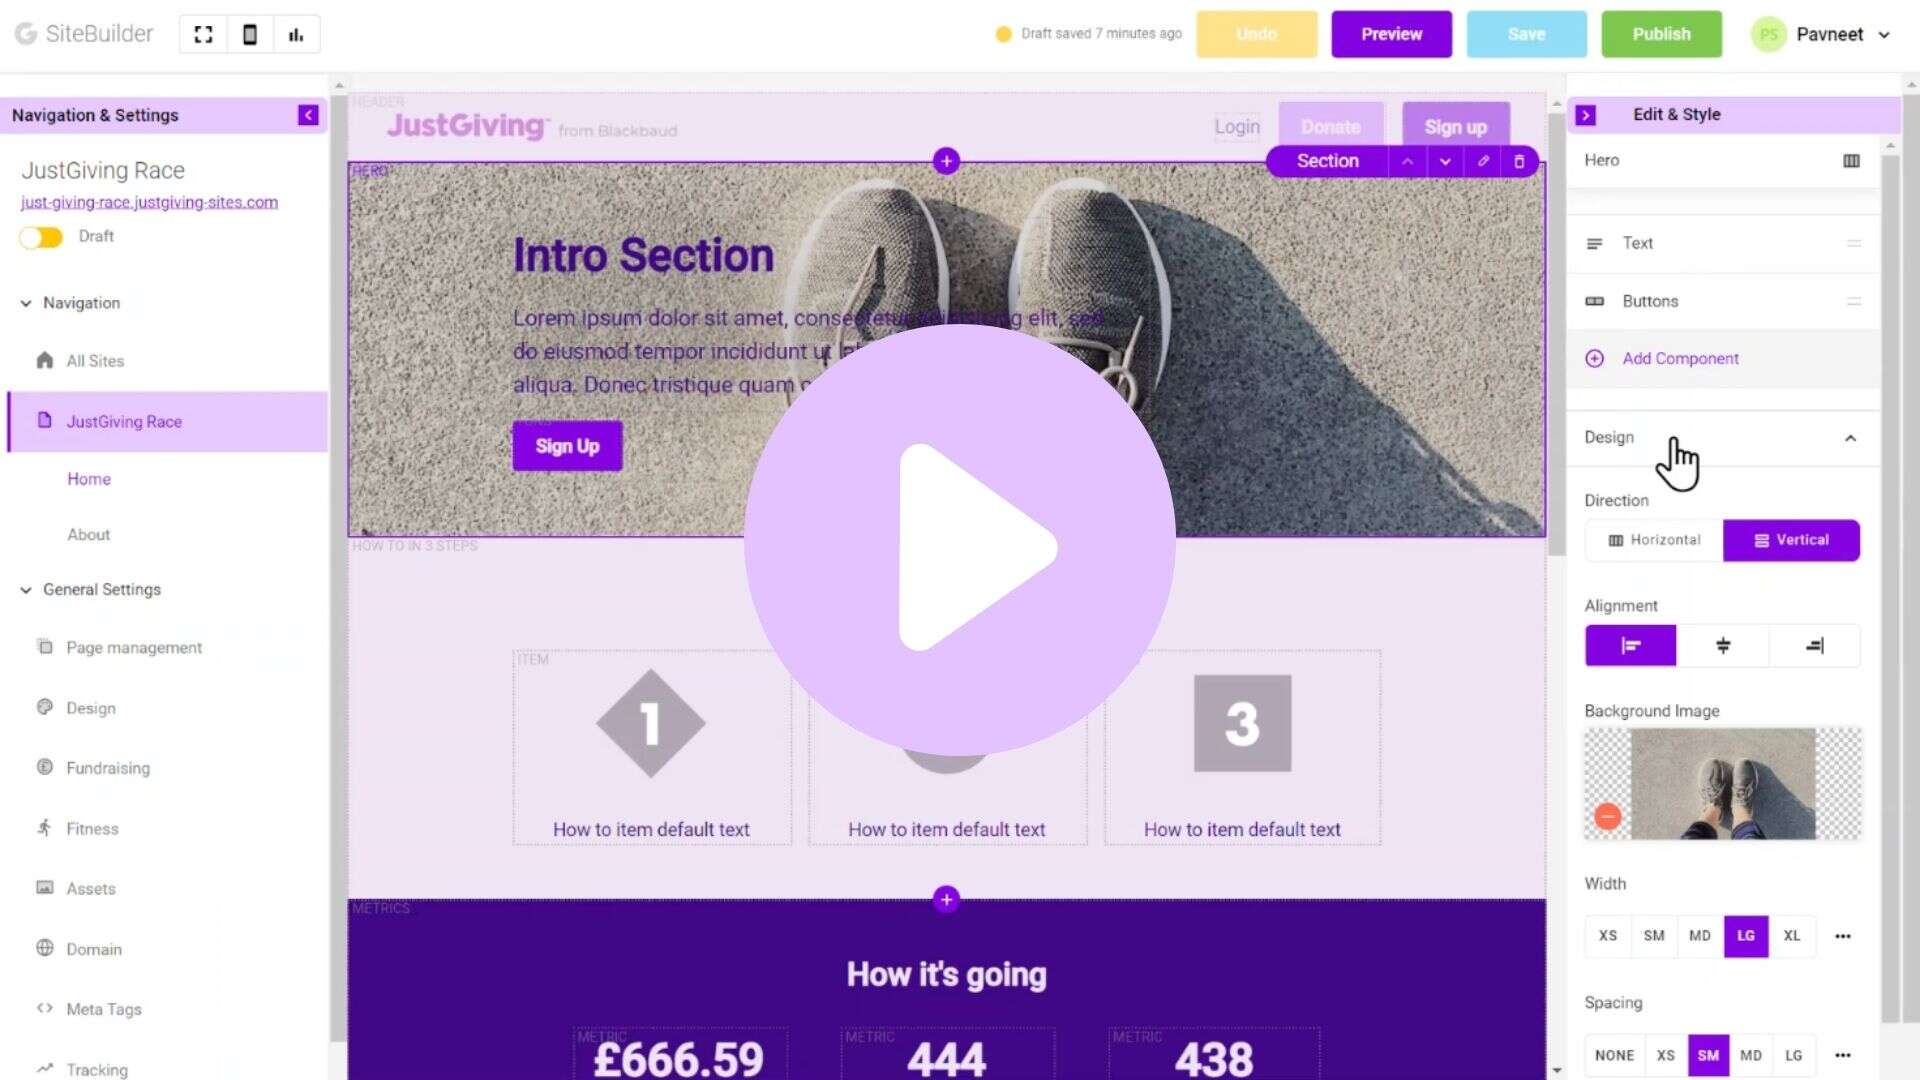The height and width of the screenshot is (1080, 1920).
Task: Collapse the Navigation & Settings panel
Action: 308,115
